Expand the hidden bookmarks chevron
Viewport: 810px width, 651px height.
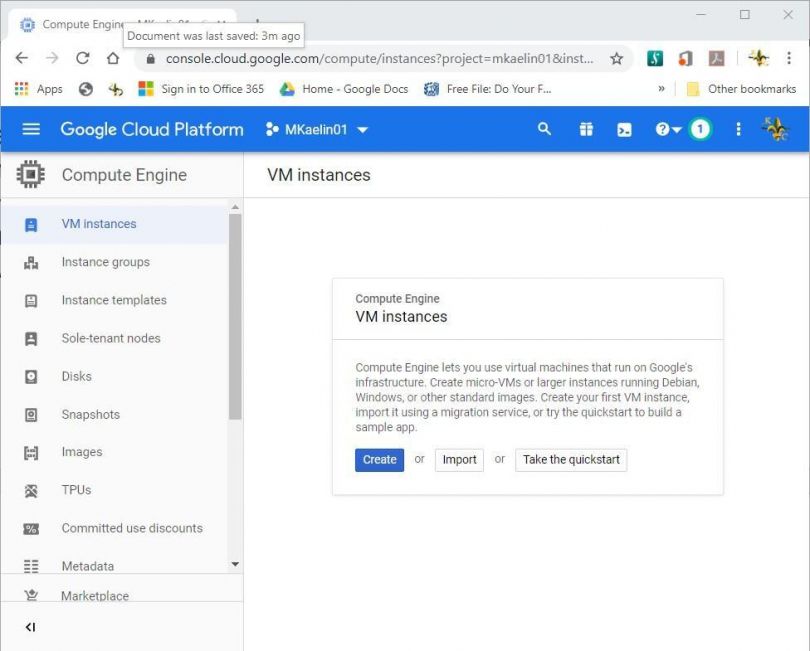[x=660, y=89]
